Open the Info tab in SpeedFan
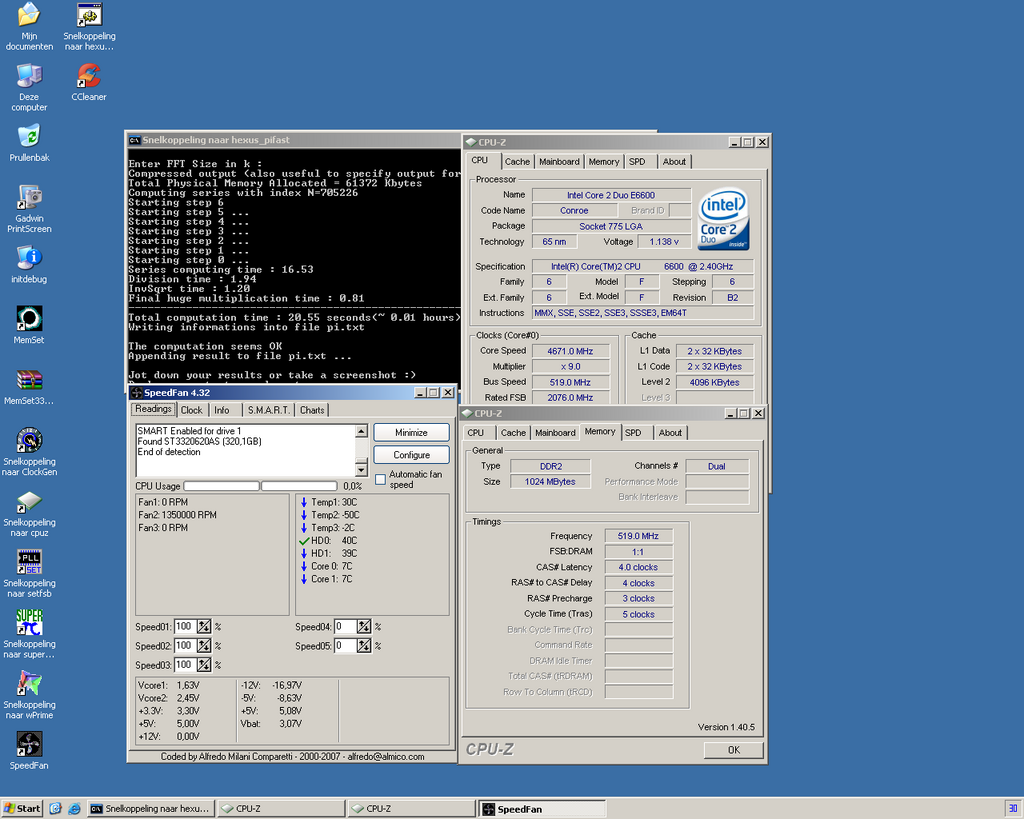The image size is (1024, 819). [x=222, y=410]
